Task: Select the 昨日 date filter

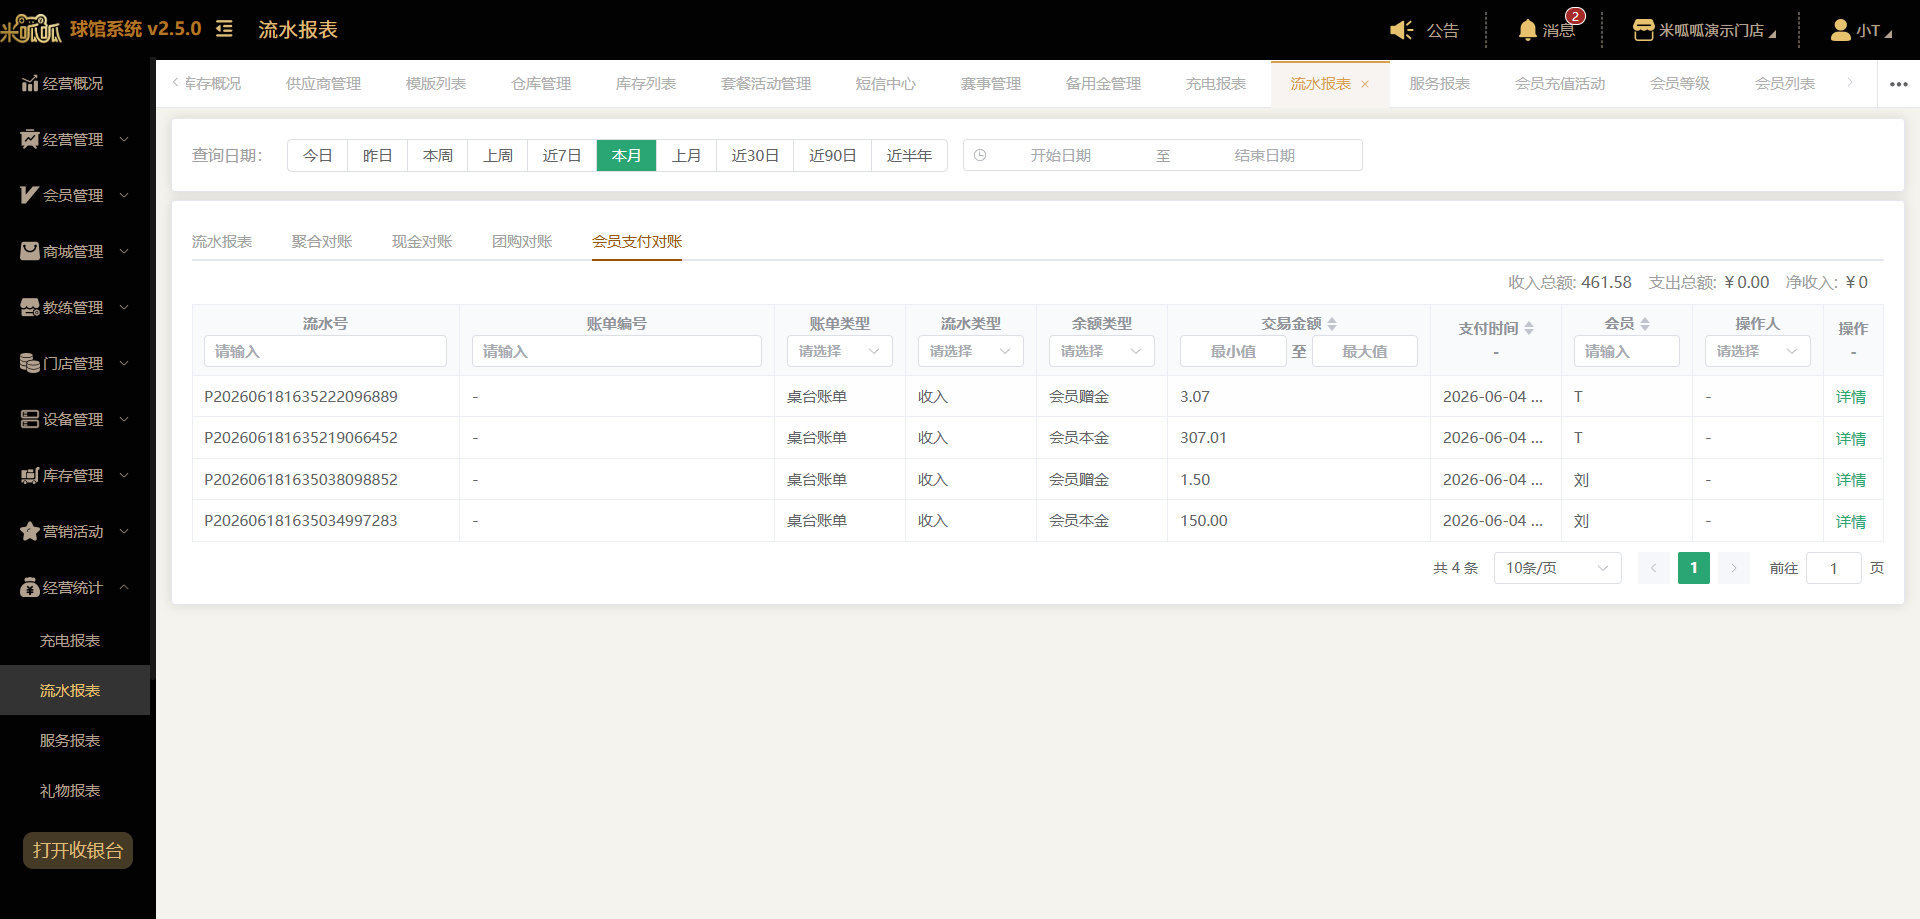Action: click(x=377, y=155)
